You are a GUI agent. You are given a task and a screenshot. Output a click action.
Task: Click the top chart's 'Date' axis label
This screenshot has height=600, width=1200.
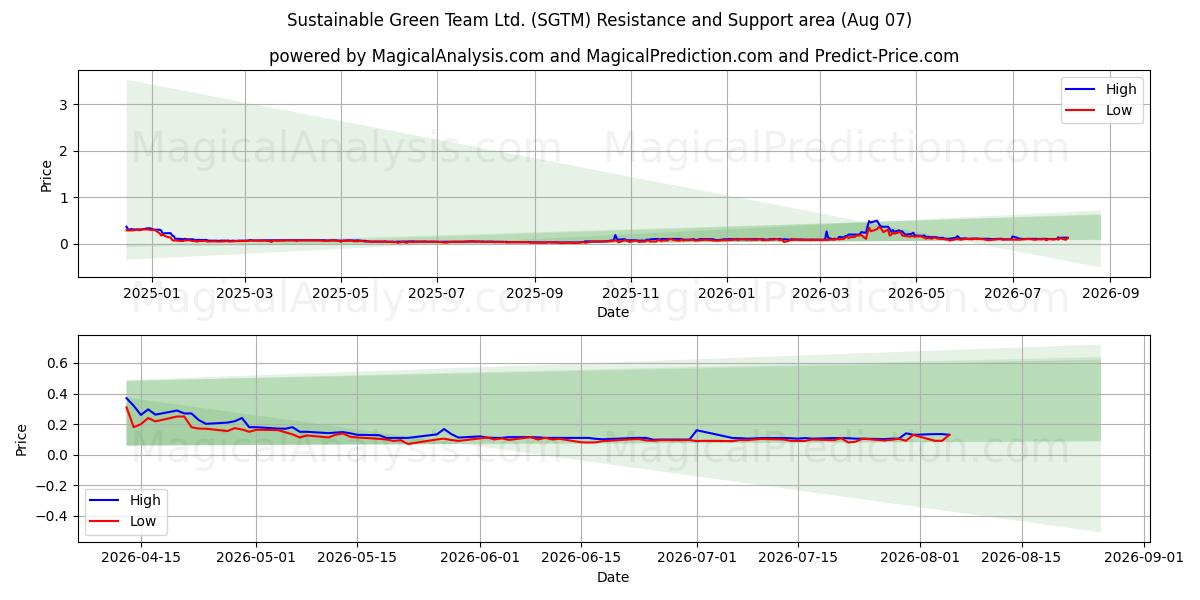[x=613, y=312]
